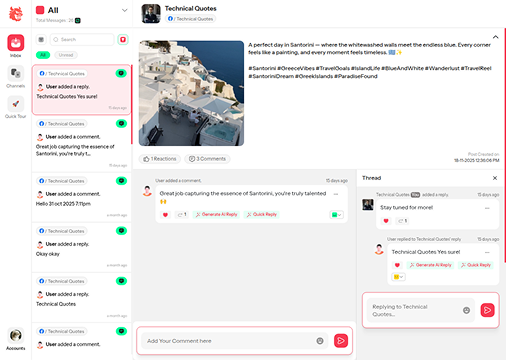Open the Channels section in sidebar
Viewport: 506px width, 360px height.
(x=16, y=76)
